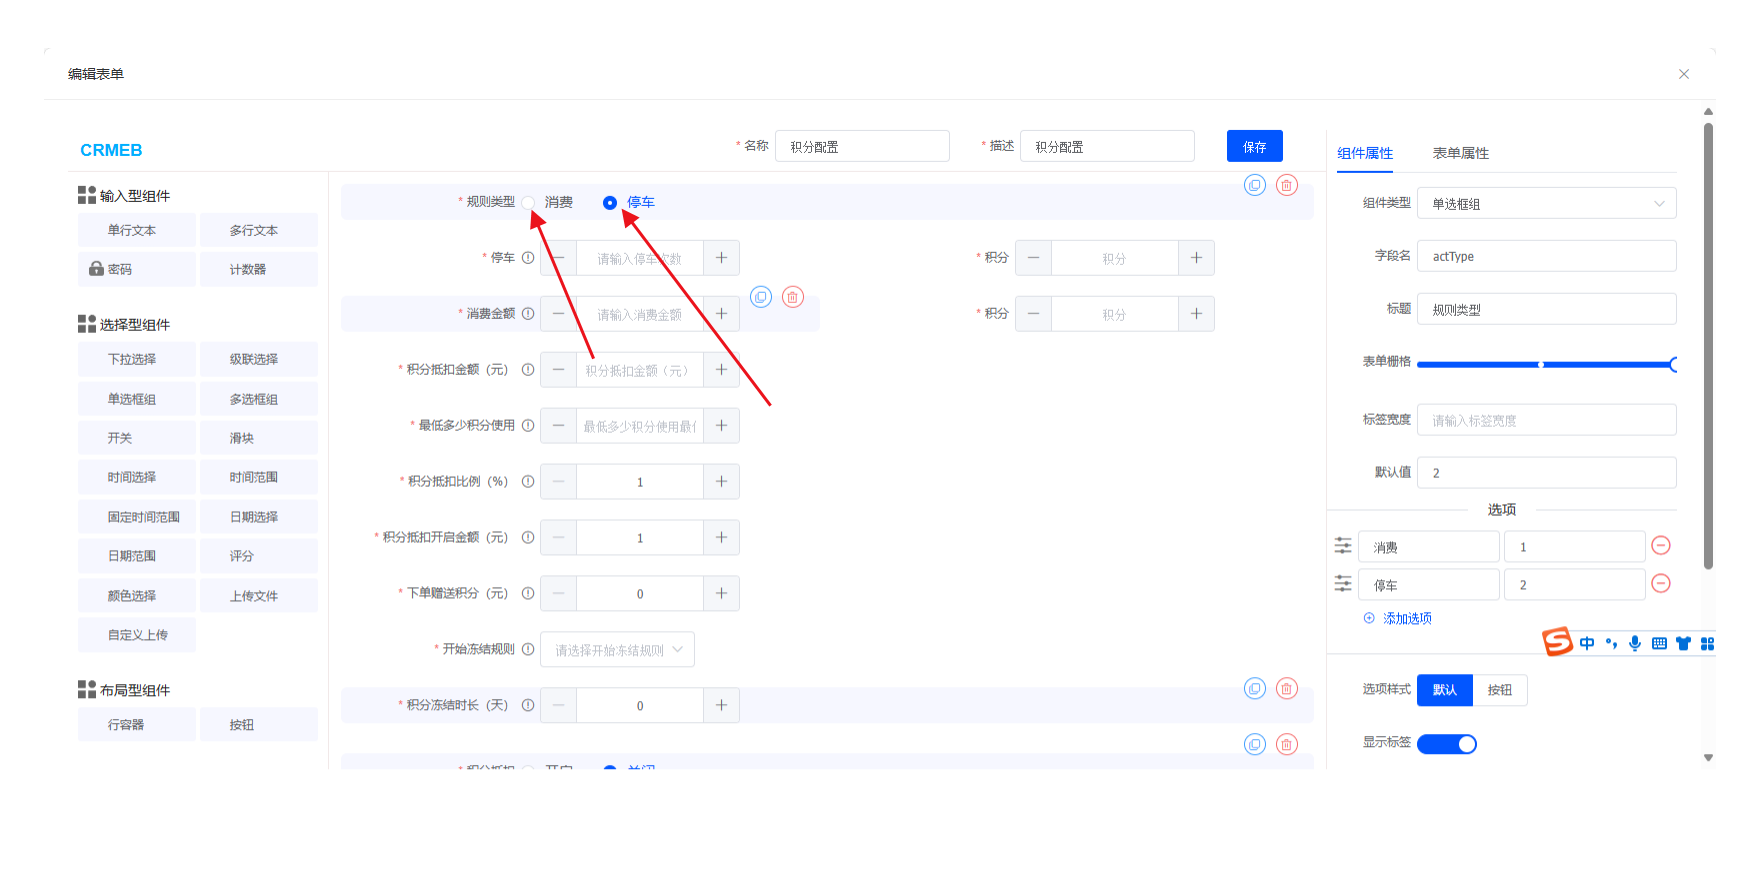This screenshot has height=878, width=1760.
Task: Add a 下拉选择 component from the palette
Action: click(x=137, y=359)
